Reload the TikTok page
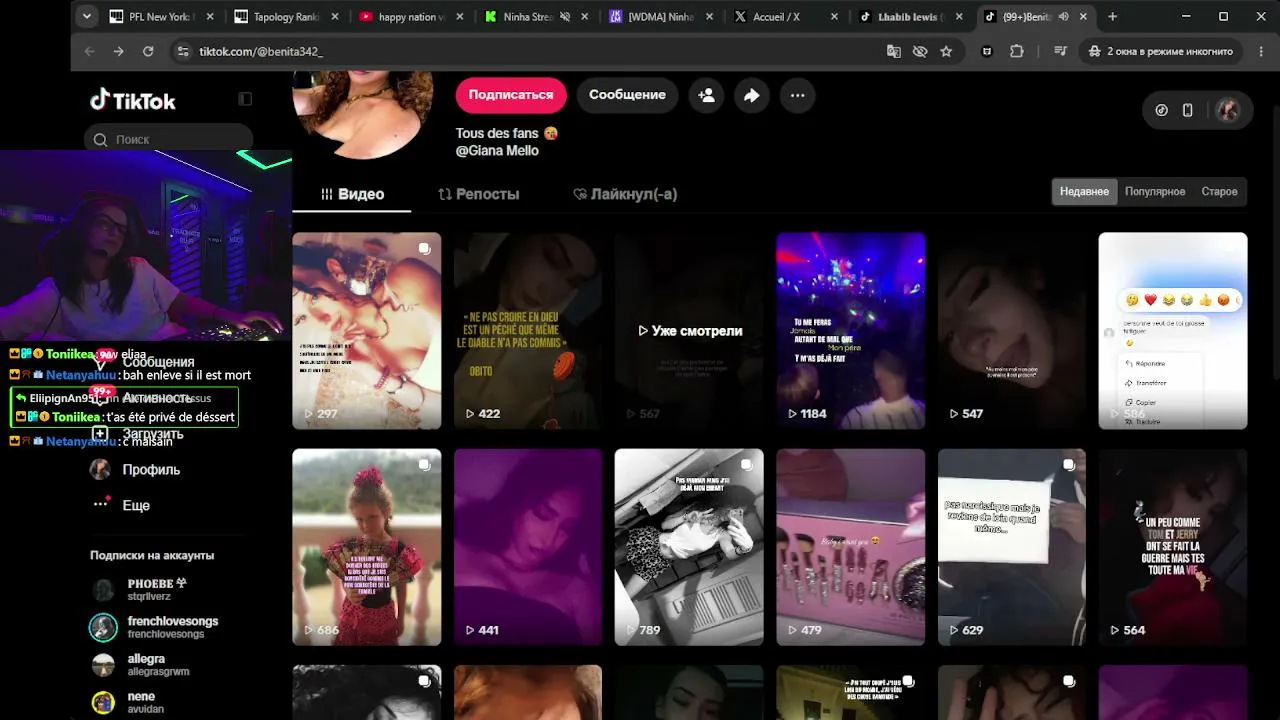 148,51
